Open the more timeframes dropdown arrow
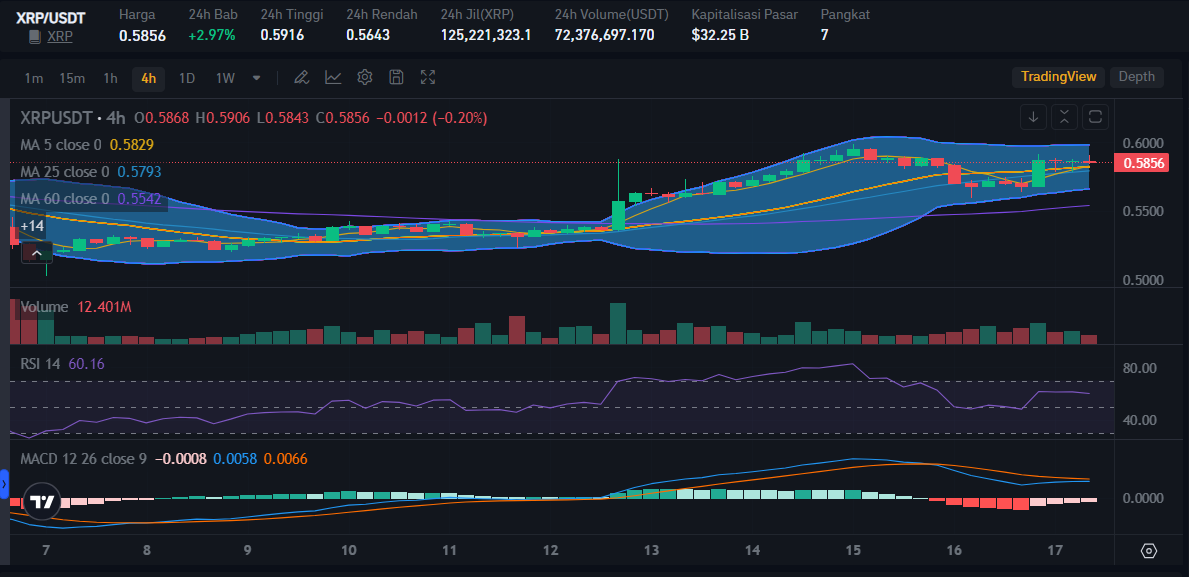This screenshot has width=1189, height=577. coord(256,77)
